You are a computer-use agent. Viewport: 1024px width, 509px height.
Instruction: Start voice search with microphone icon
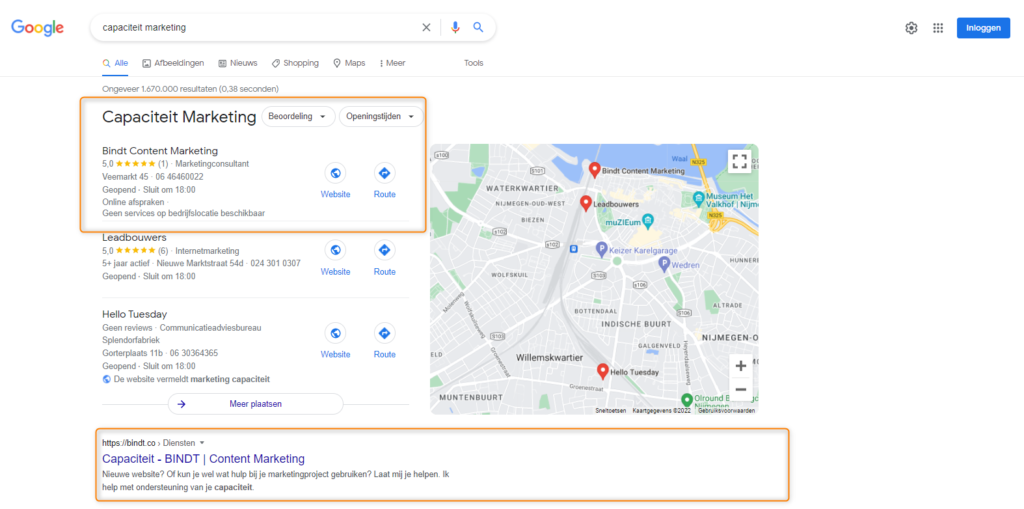tap(455, 27)
